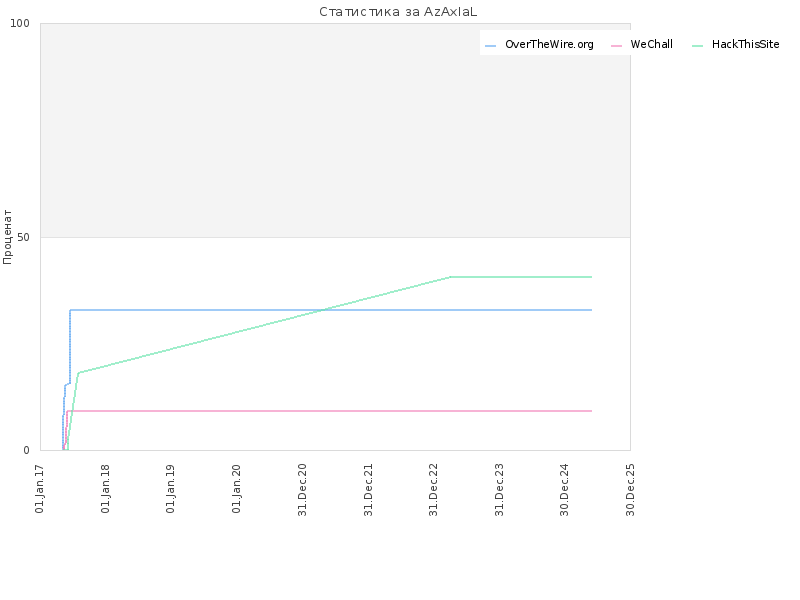Viewport: 800px width, 600px height.
Task: Click the WeChall legend label
Action: coord(652,44)
